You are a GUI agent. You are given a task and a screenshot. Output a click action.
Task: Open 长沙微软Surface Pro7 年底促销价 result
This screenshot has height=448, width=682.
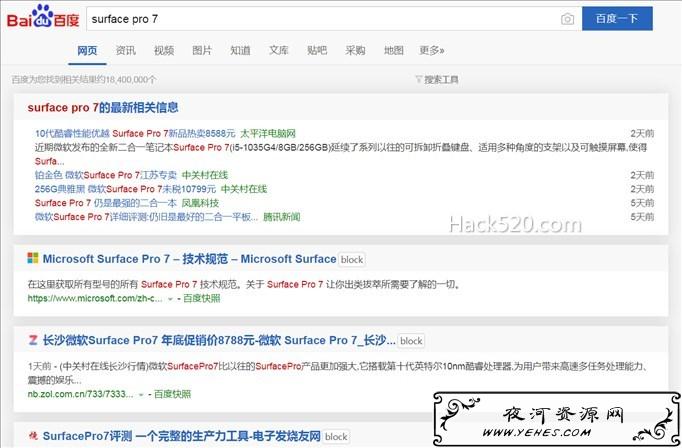point(219,340)
